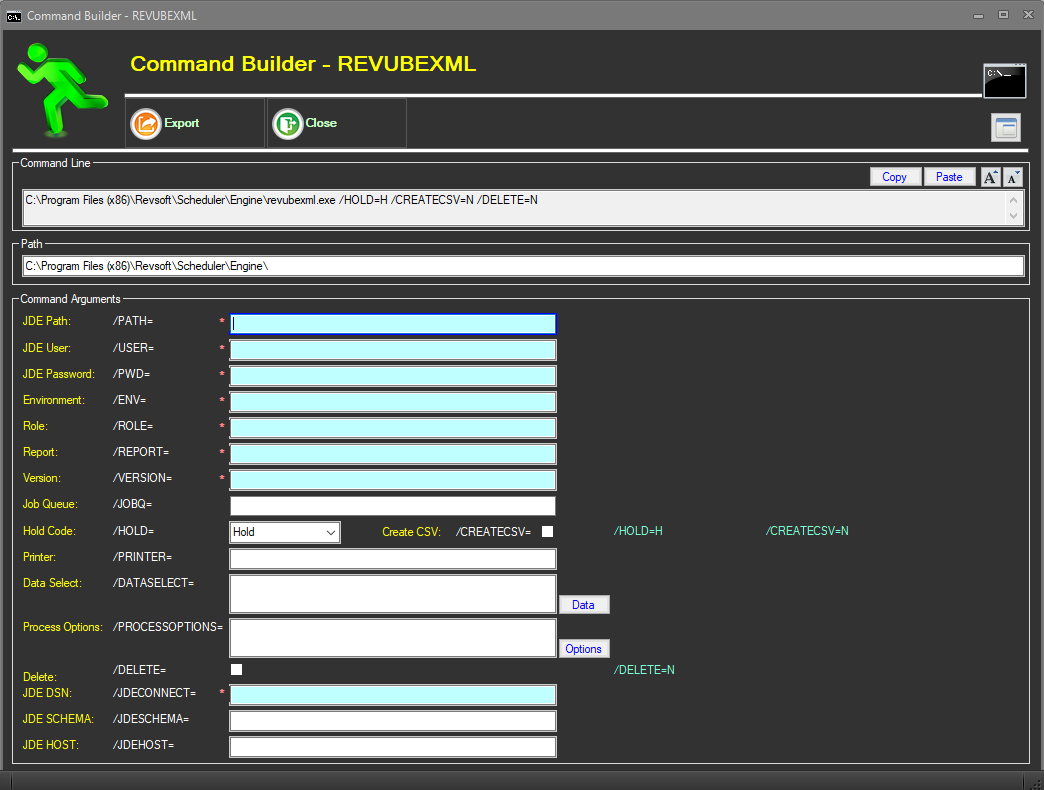Click the Options button below Process Options

pyautogui.click(x=583, y=648)
